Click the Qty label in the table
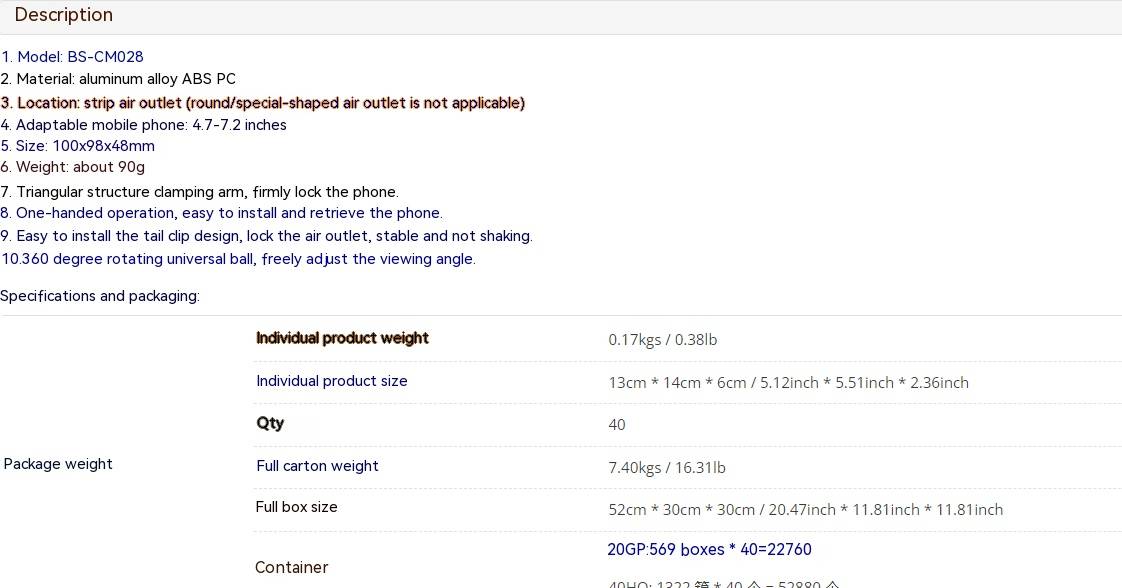The height and width of the screenshot is (588, 1122). pos(270,423)
